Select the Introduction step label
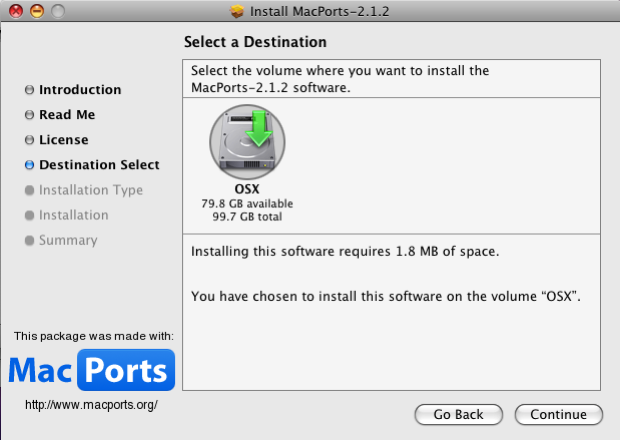620x440 pixels. [80, 90]
